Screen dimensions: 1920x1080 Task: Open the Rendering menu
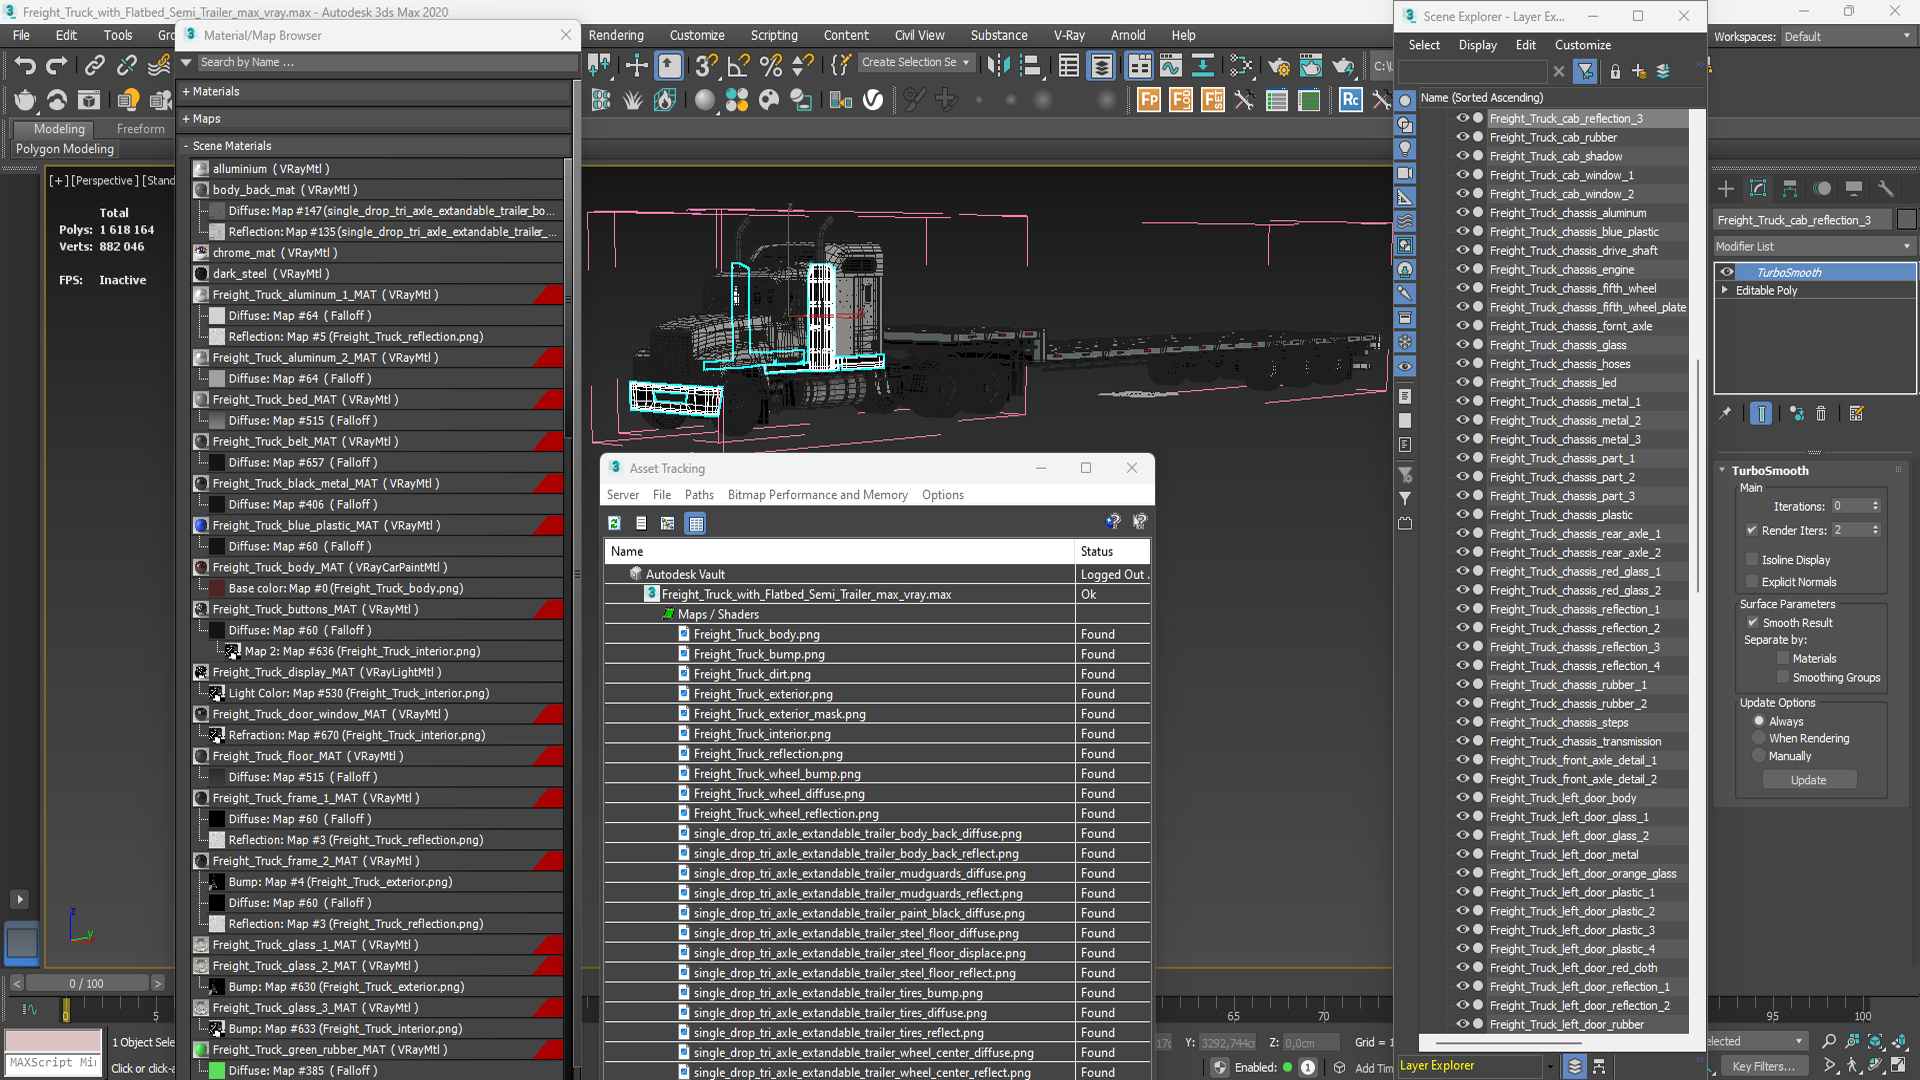[x=616, y=35]
